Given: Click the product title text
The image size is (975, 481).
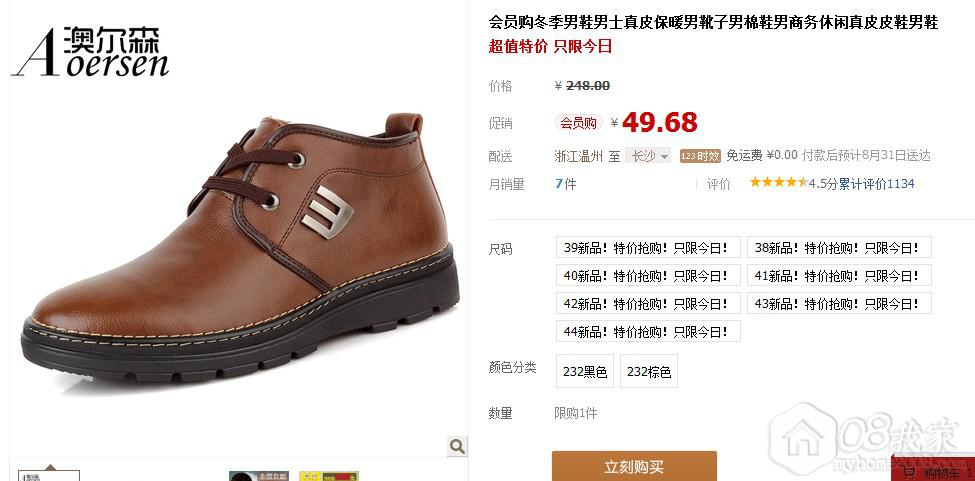Looking at the screenshot, I should [713, 23].
